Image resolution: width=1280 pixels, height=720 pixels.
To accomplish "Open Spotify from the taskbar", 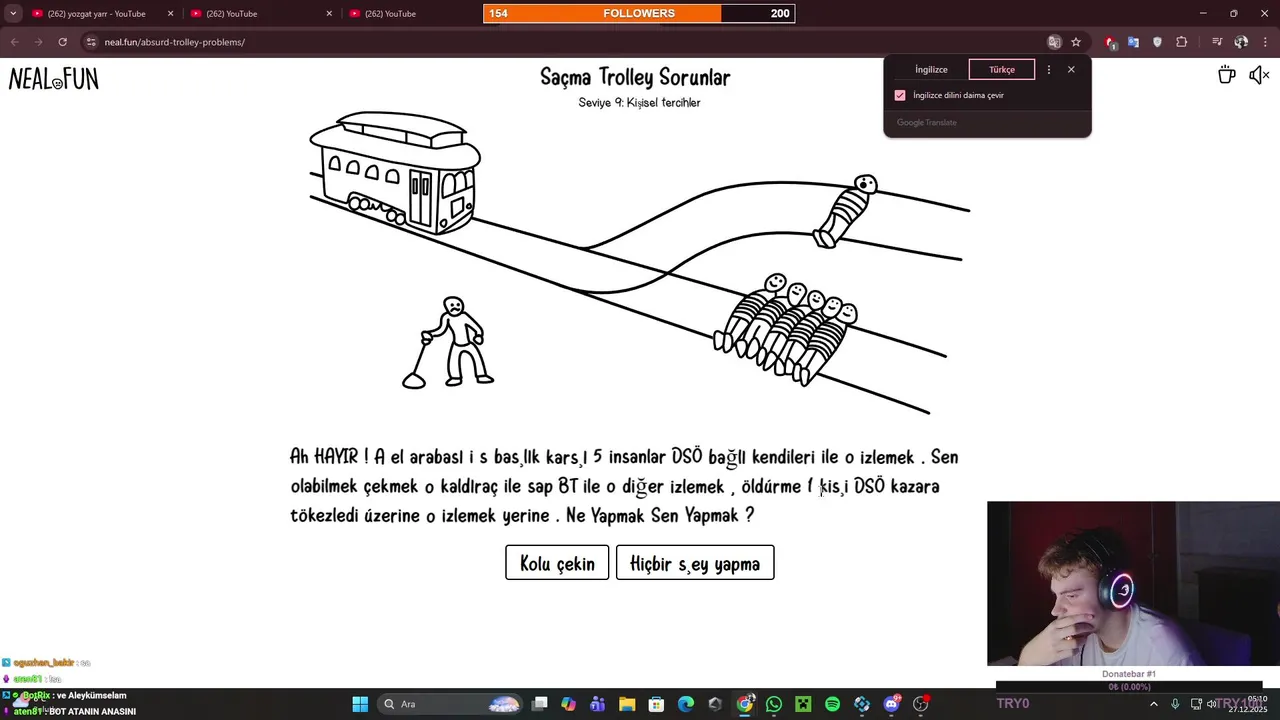I will 833,704.
